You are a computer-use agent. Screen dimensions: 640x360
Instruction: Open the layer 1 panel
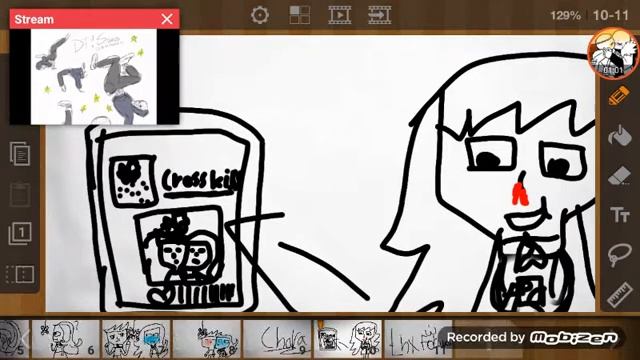(x=20, y=233)
